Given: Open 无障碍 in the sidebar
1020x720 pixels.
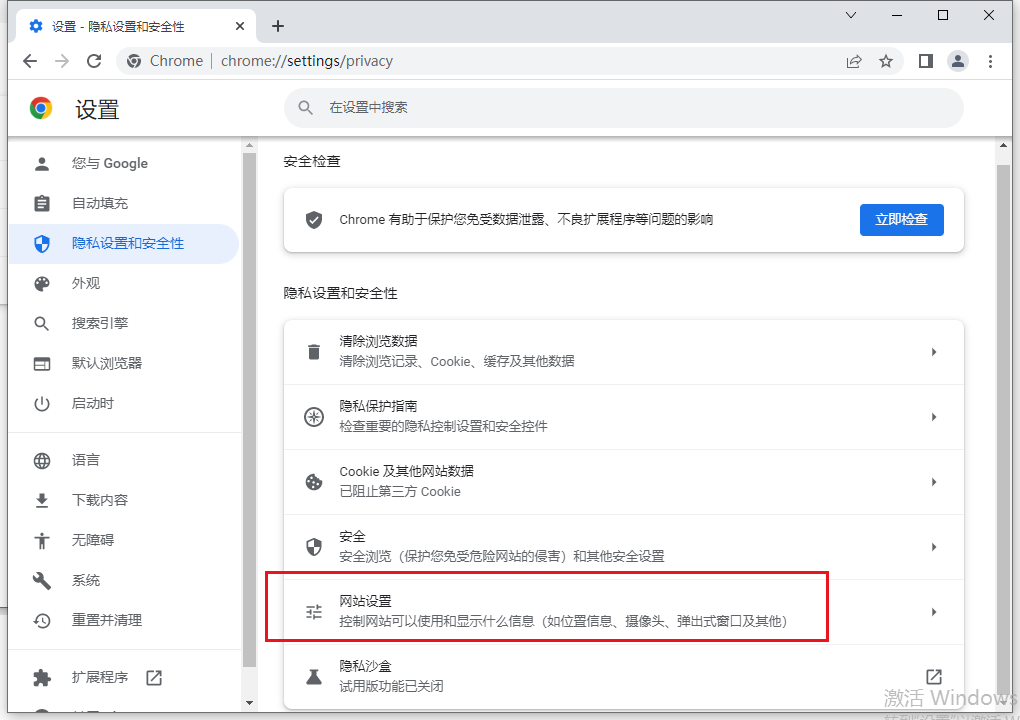Looking at the screenshot, I should coord(124,540).
